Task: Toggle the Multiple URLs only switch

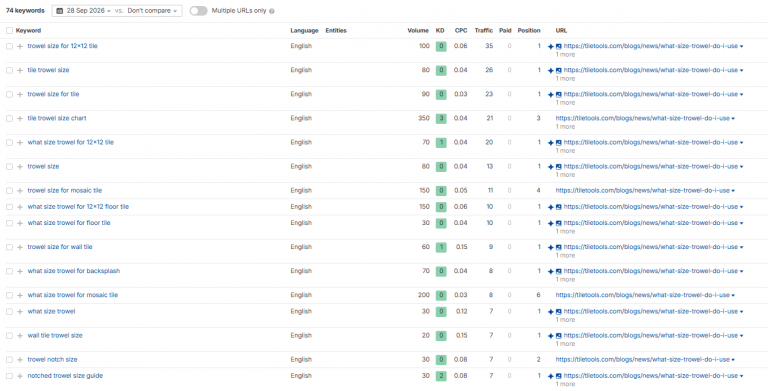Action: tap(198, 11)
